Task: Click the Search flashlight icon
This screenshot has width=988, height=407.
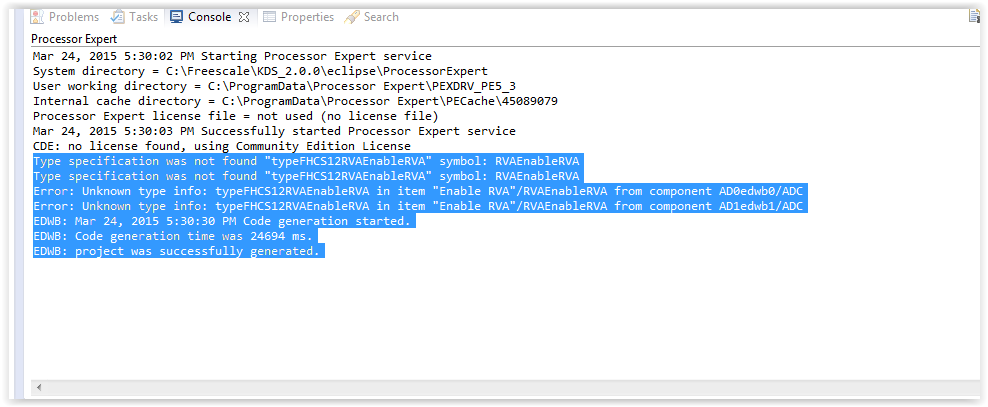Action: tap(351, 17)
